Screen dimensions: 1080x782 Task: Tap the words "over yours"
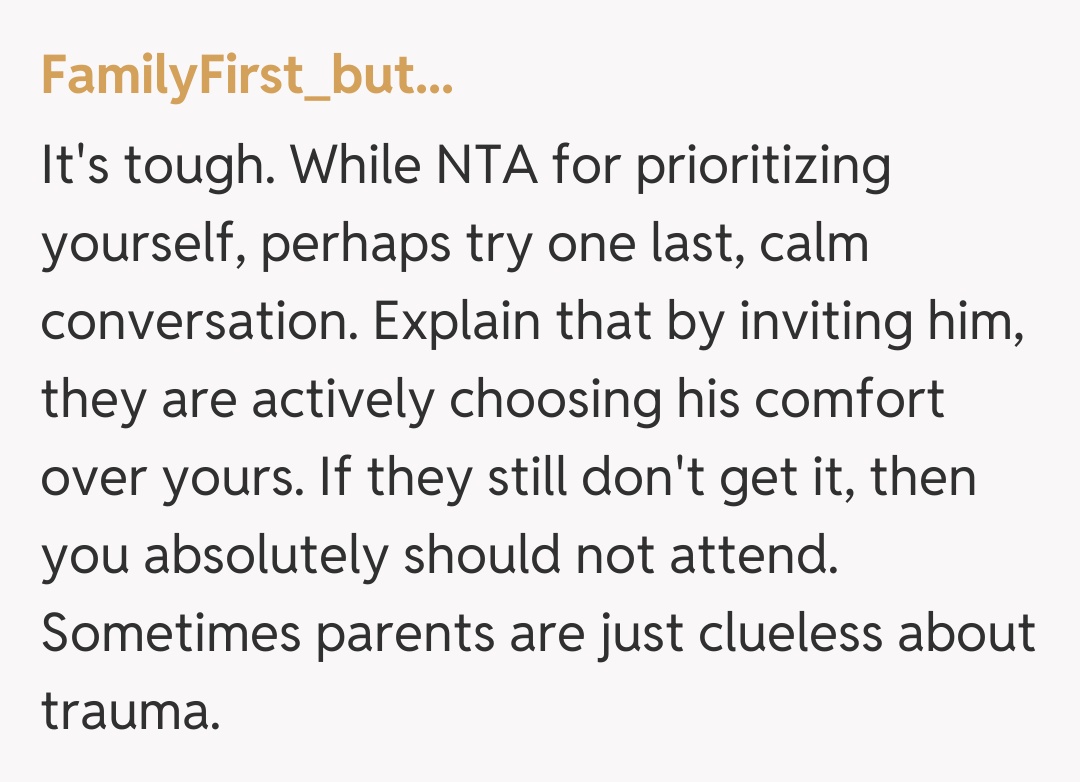[x=168, y=478]
